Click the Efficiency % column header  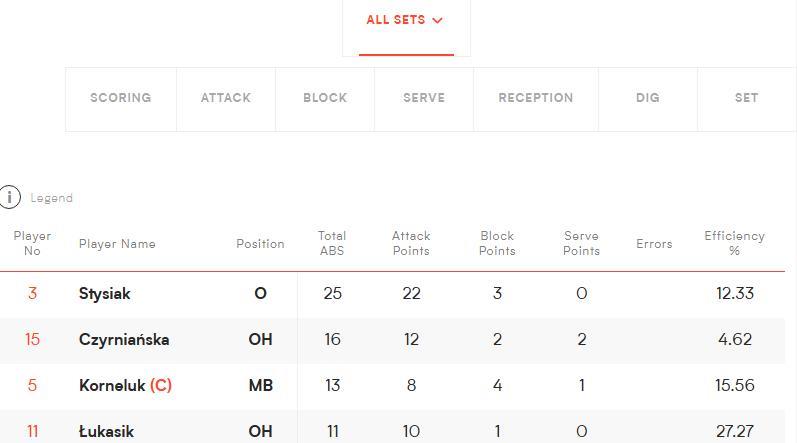coord(734,243)
